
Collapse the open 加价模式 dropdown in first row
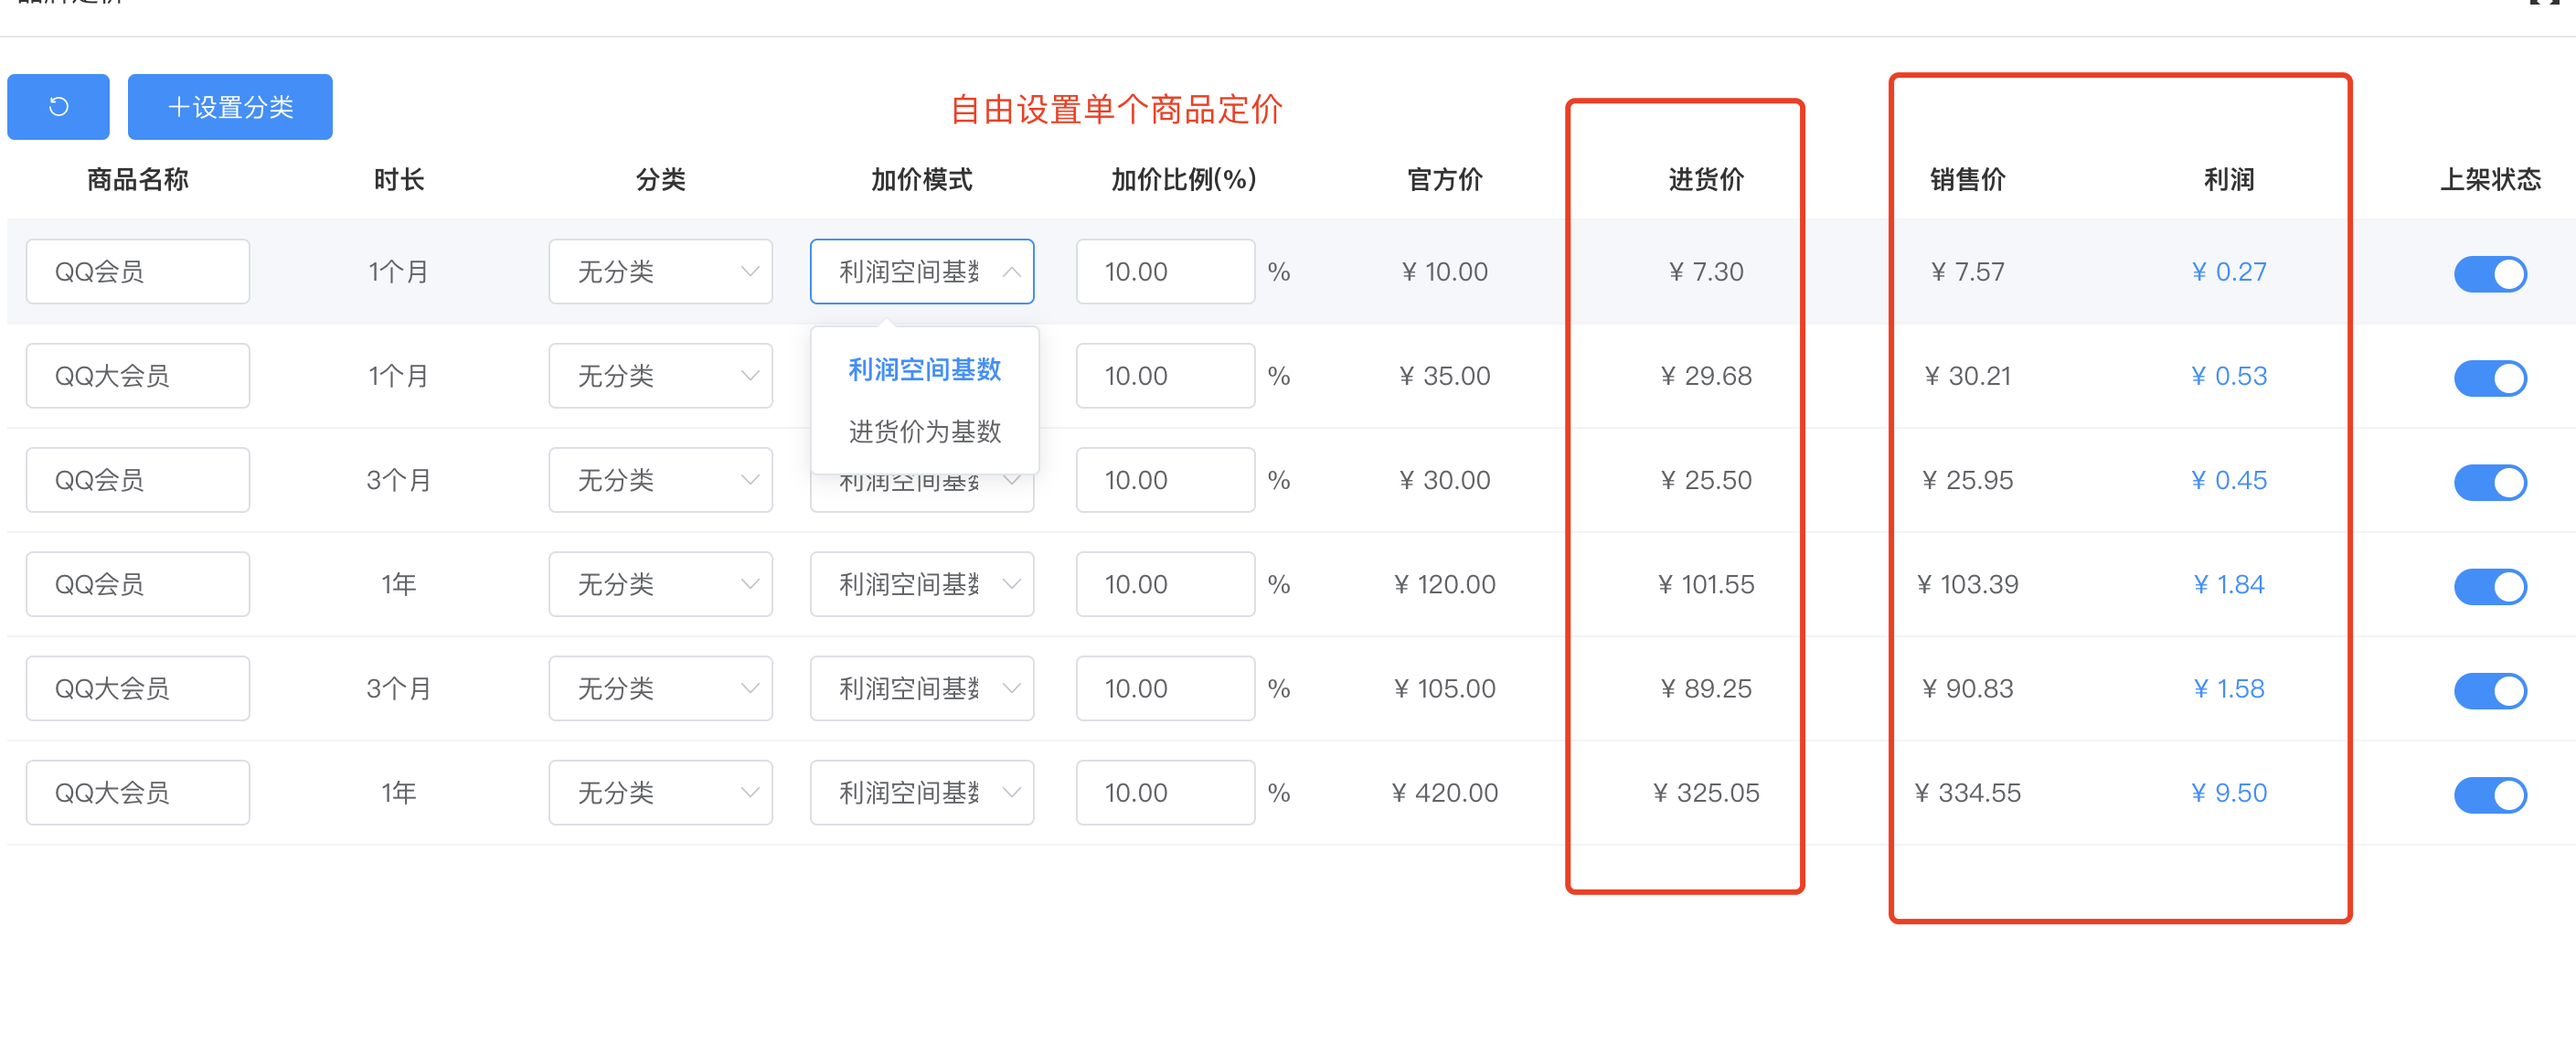click(922, 271)
